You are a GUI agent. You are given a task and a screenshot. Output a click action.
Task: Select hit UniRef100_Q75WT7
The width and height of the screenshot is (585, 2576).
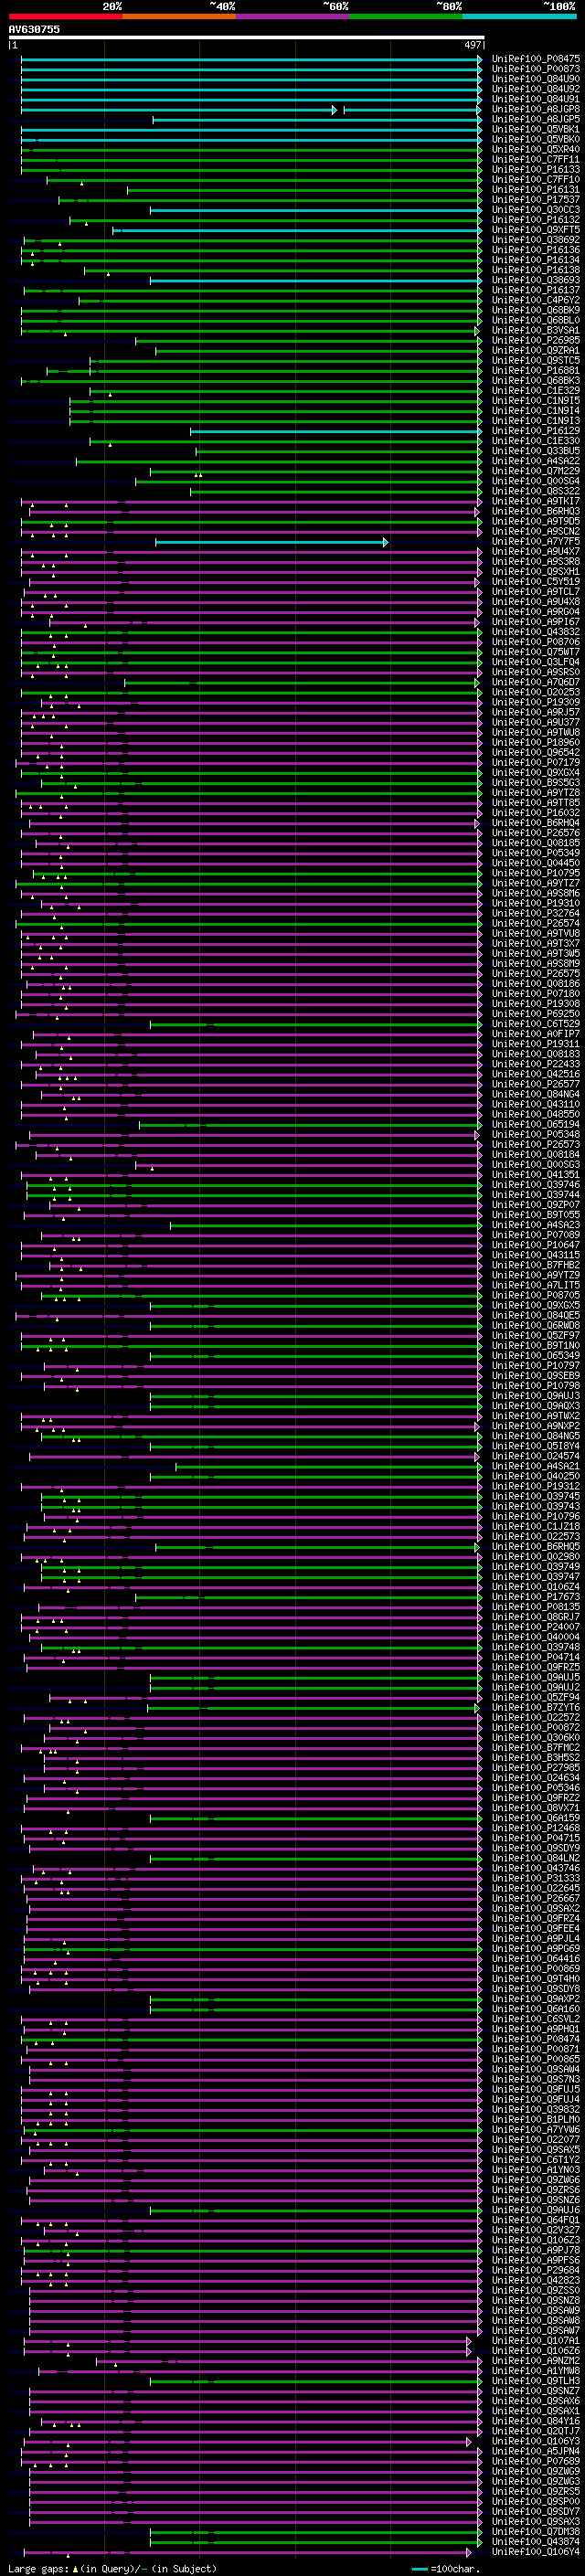point(536,652)
